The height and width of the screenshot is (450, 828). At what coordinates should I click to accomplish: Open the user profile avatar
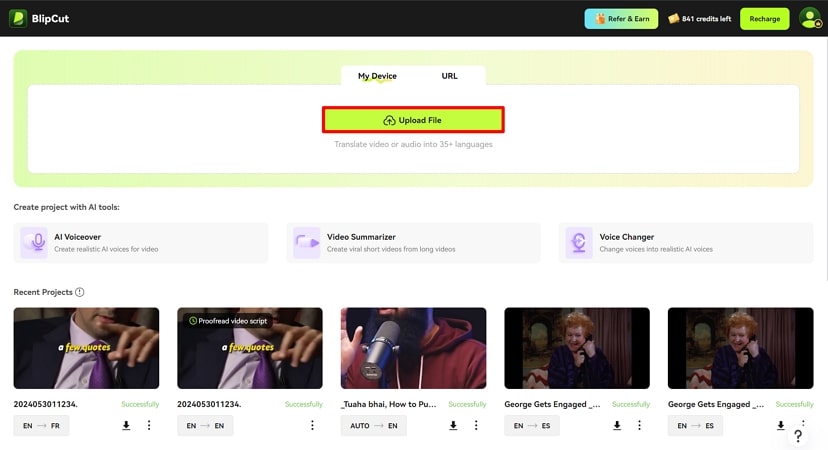[x=810, y=18]
